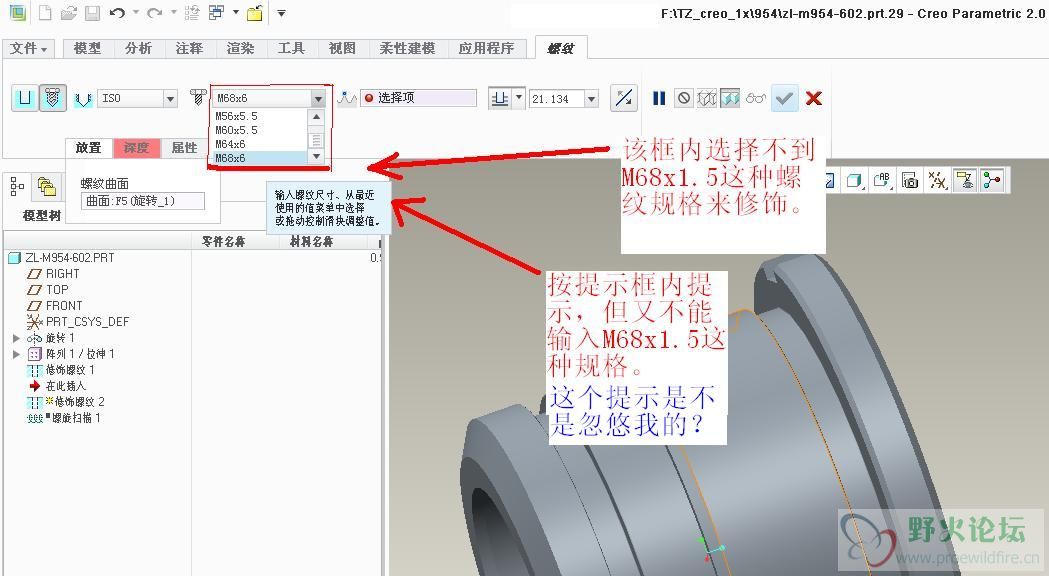
Task: Click the 曲面:F5(旋转_1) thread surface field
Action: (142, 201)
